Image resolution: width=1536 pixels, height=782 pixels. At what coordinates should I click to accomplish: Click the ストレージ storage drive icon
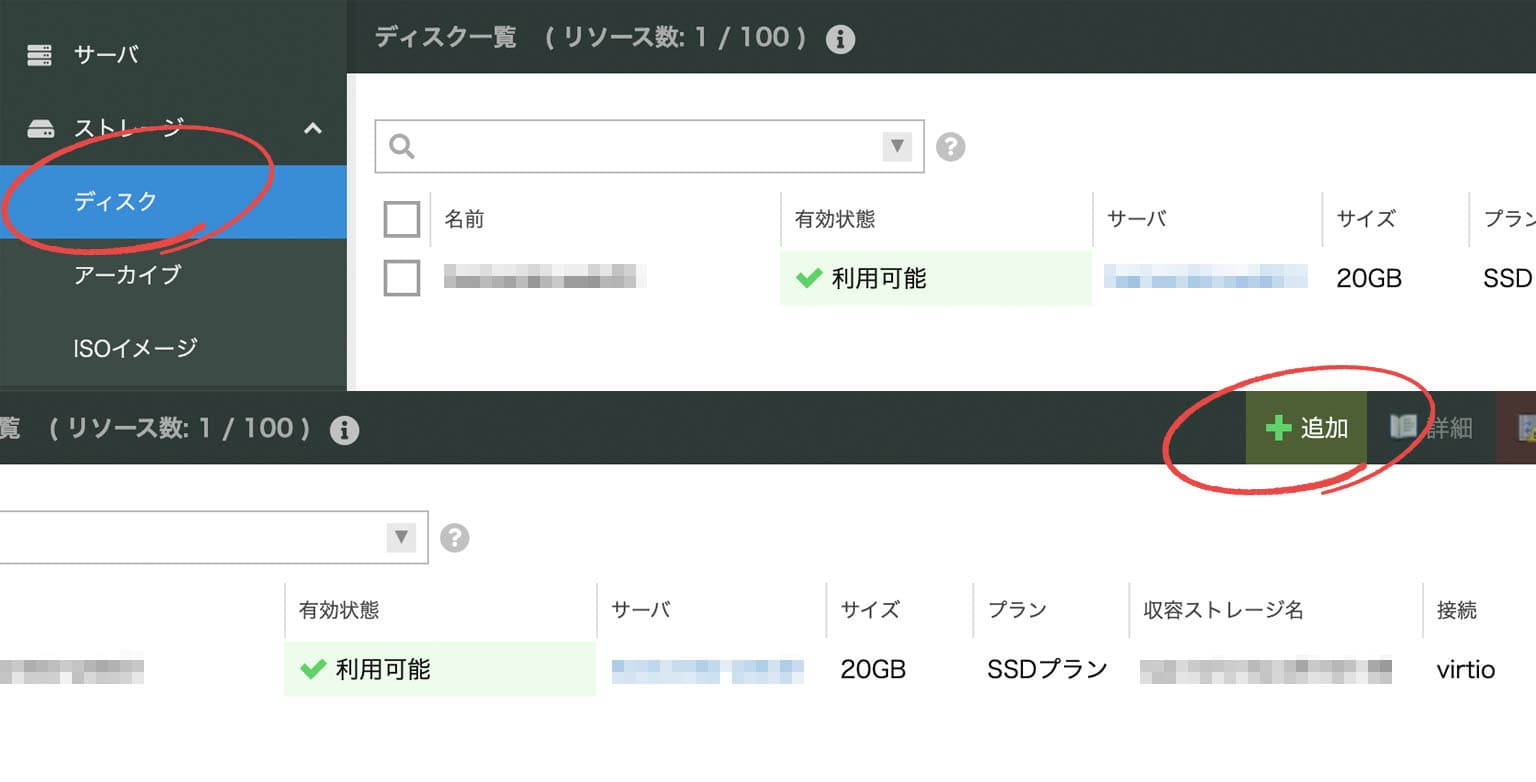(x=40, y=129)
